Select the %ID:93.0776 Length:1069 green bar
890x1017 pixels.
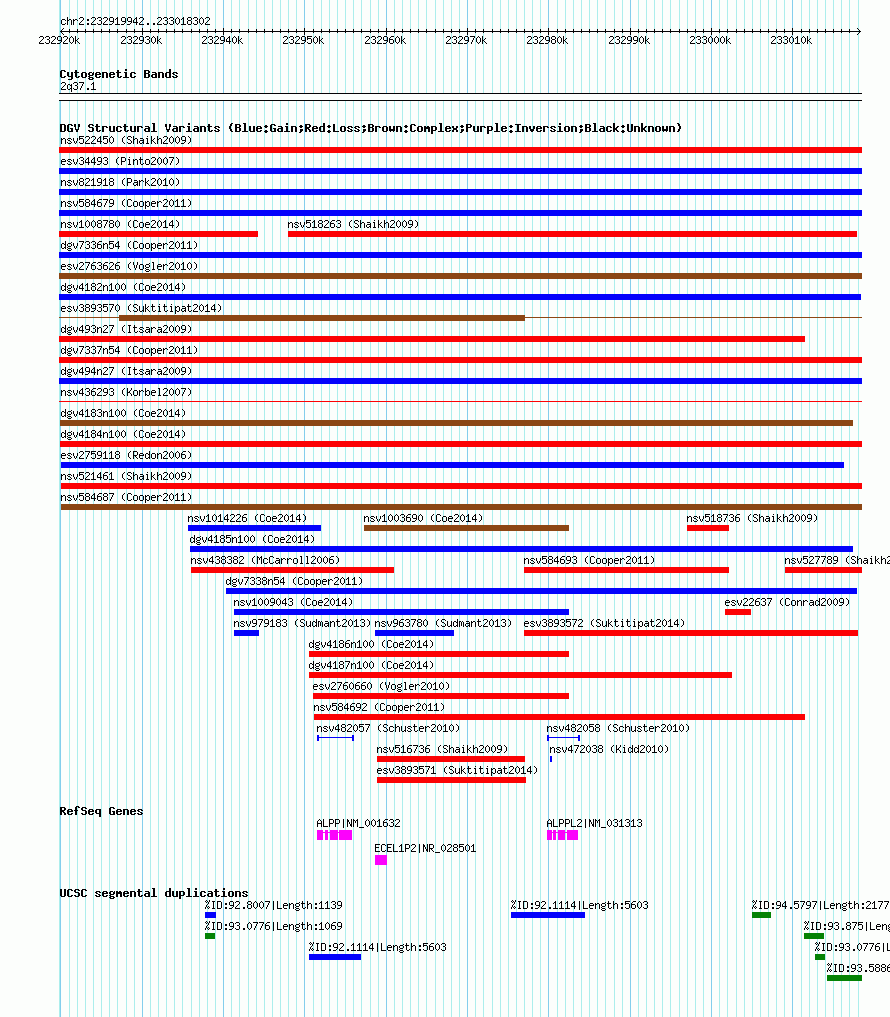tap(210, 936)
